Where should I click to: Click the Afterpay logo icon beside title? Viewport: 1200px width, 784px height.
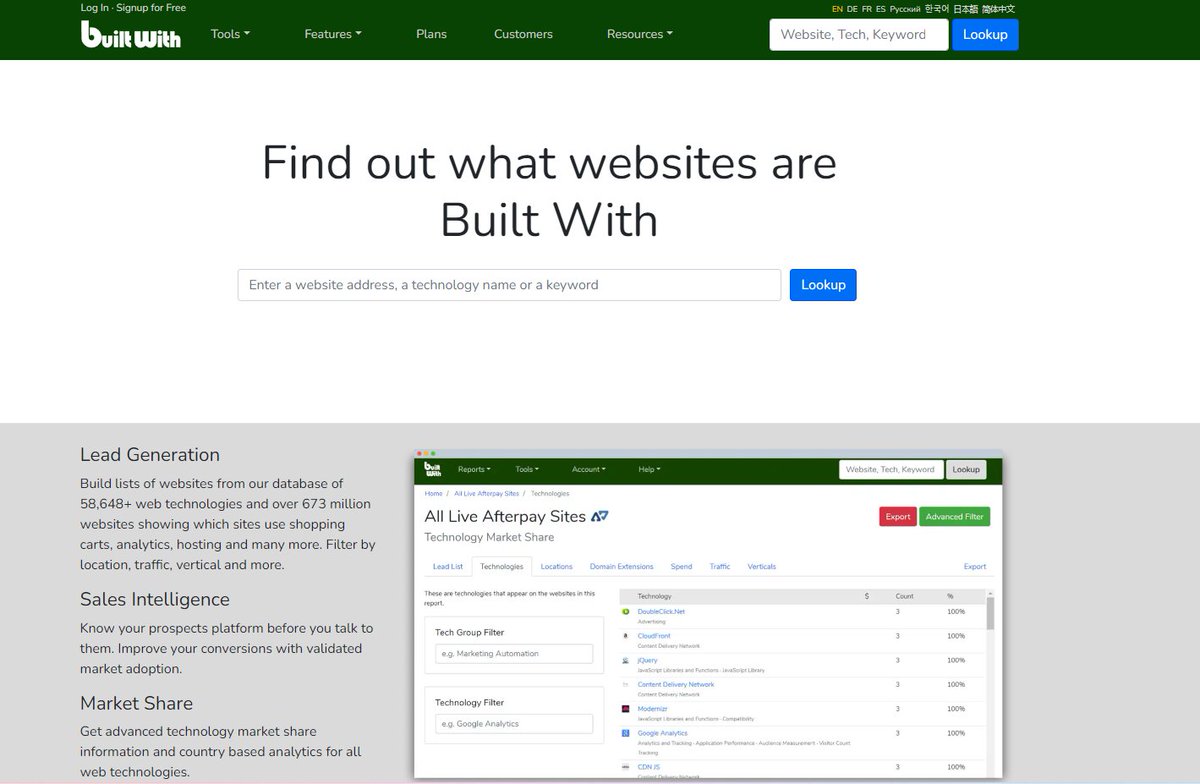[600, 517]
